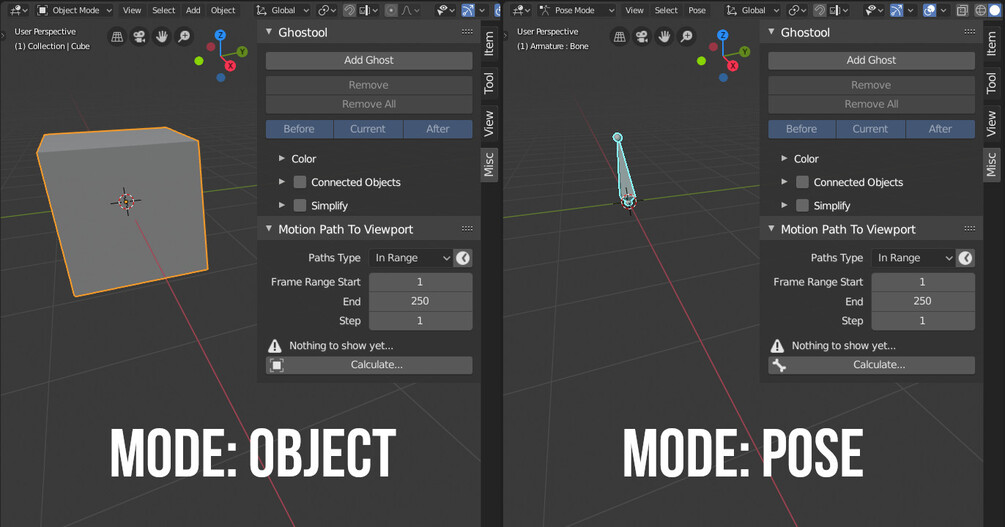Image resolution: width=1005 pixels, height=527 pixels.
Task: Open Global orientation dropdown in Object Mode header
Action: pos(282,10)
